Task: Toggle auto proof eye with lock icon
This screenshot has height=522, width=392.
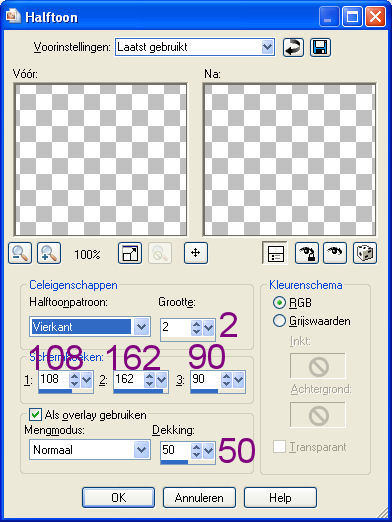Action: pos(307,253)
